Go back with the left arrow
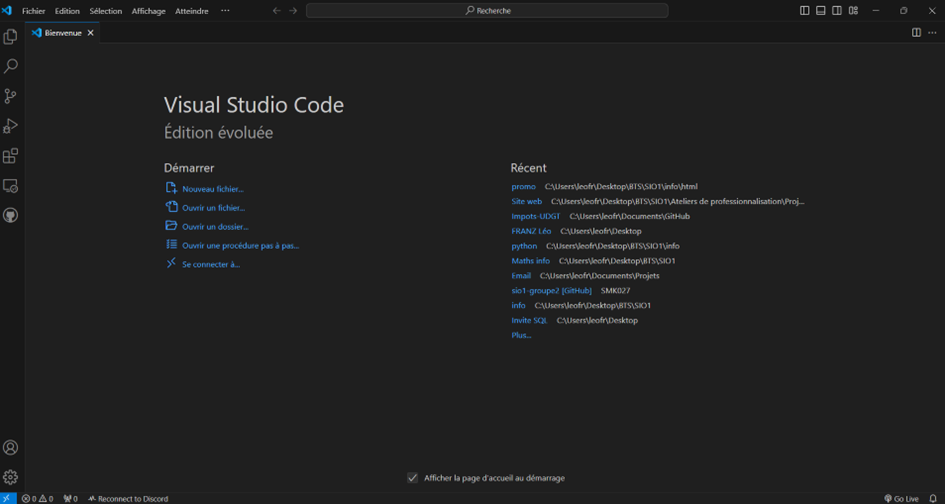The image size is (945, 504). (277, 11)
